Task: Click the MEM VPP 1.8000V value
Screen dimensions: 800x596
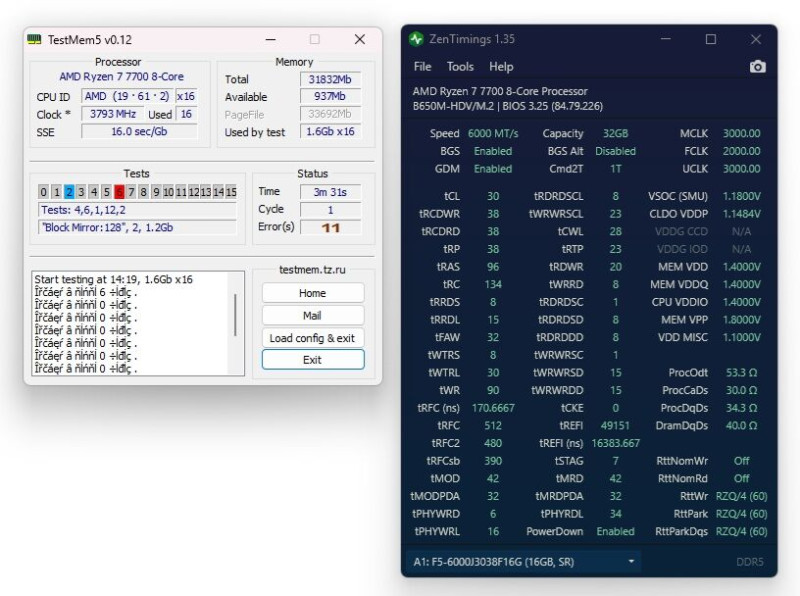Action: pos(741,319)
